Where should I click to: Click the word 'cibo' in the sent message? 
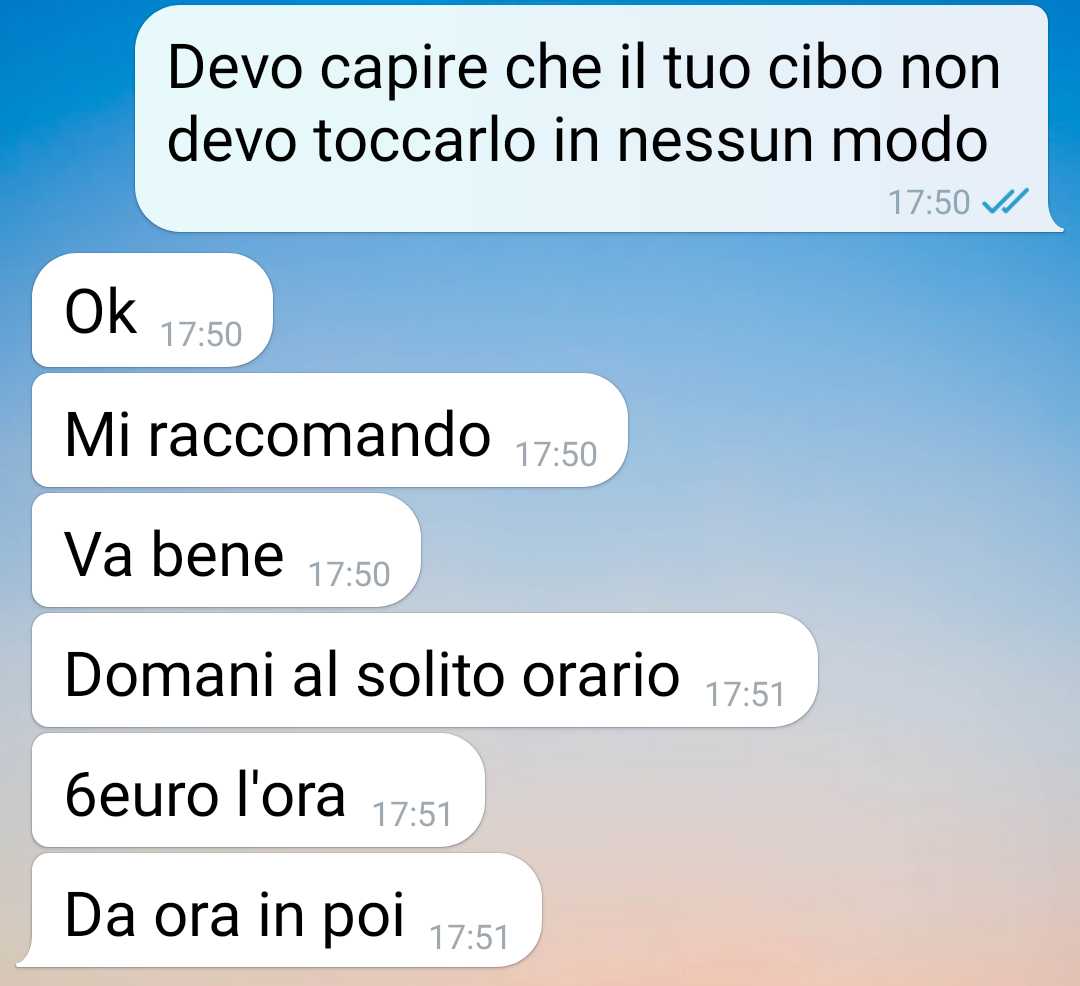click(x=825, y=67)
